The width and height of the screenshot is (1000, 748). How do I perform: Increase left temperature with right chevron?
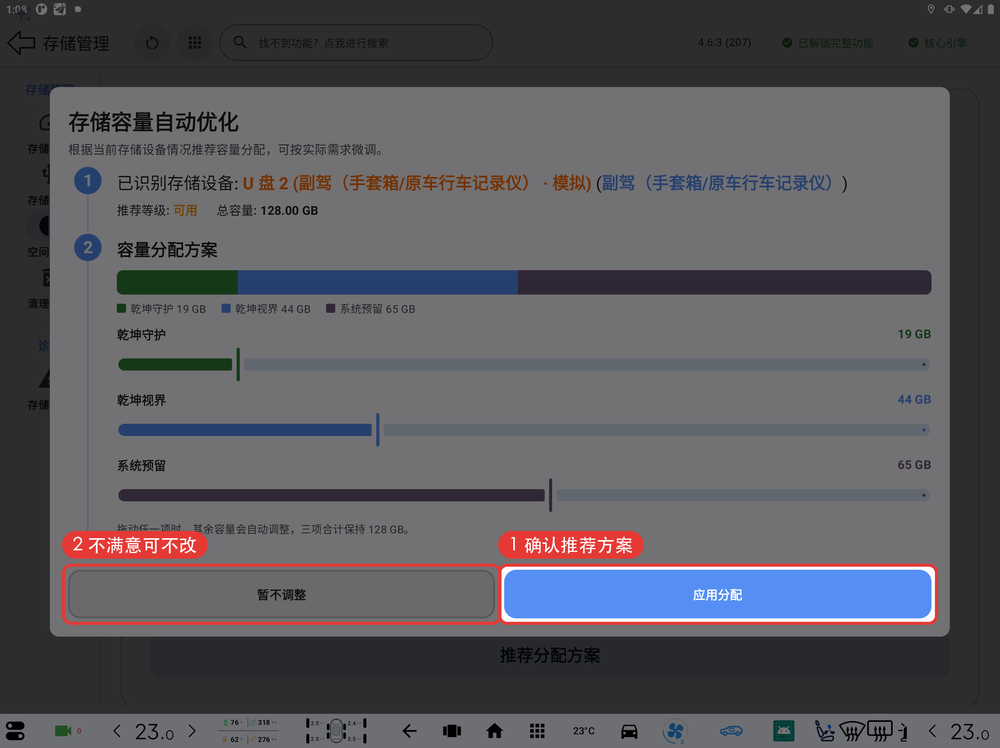[x=192, y=731]
